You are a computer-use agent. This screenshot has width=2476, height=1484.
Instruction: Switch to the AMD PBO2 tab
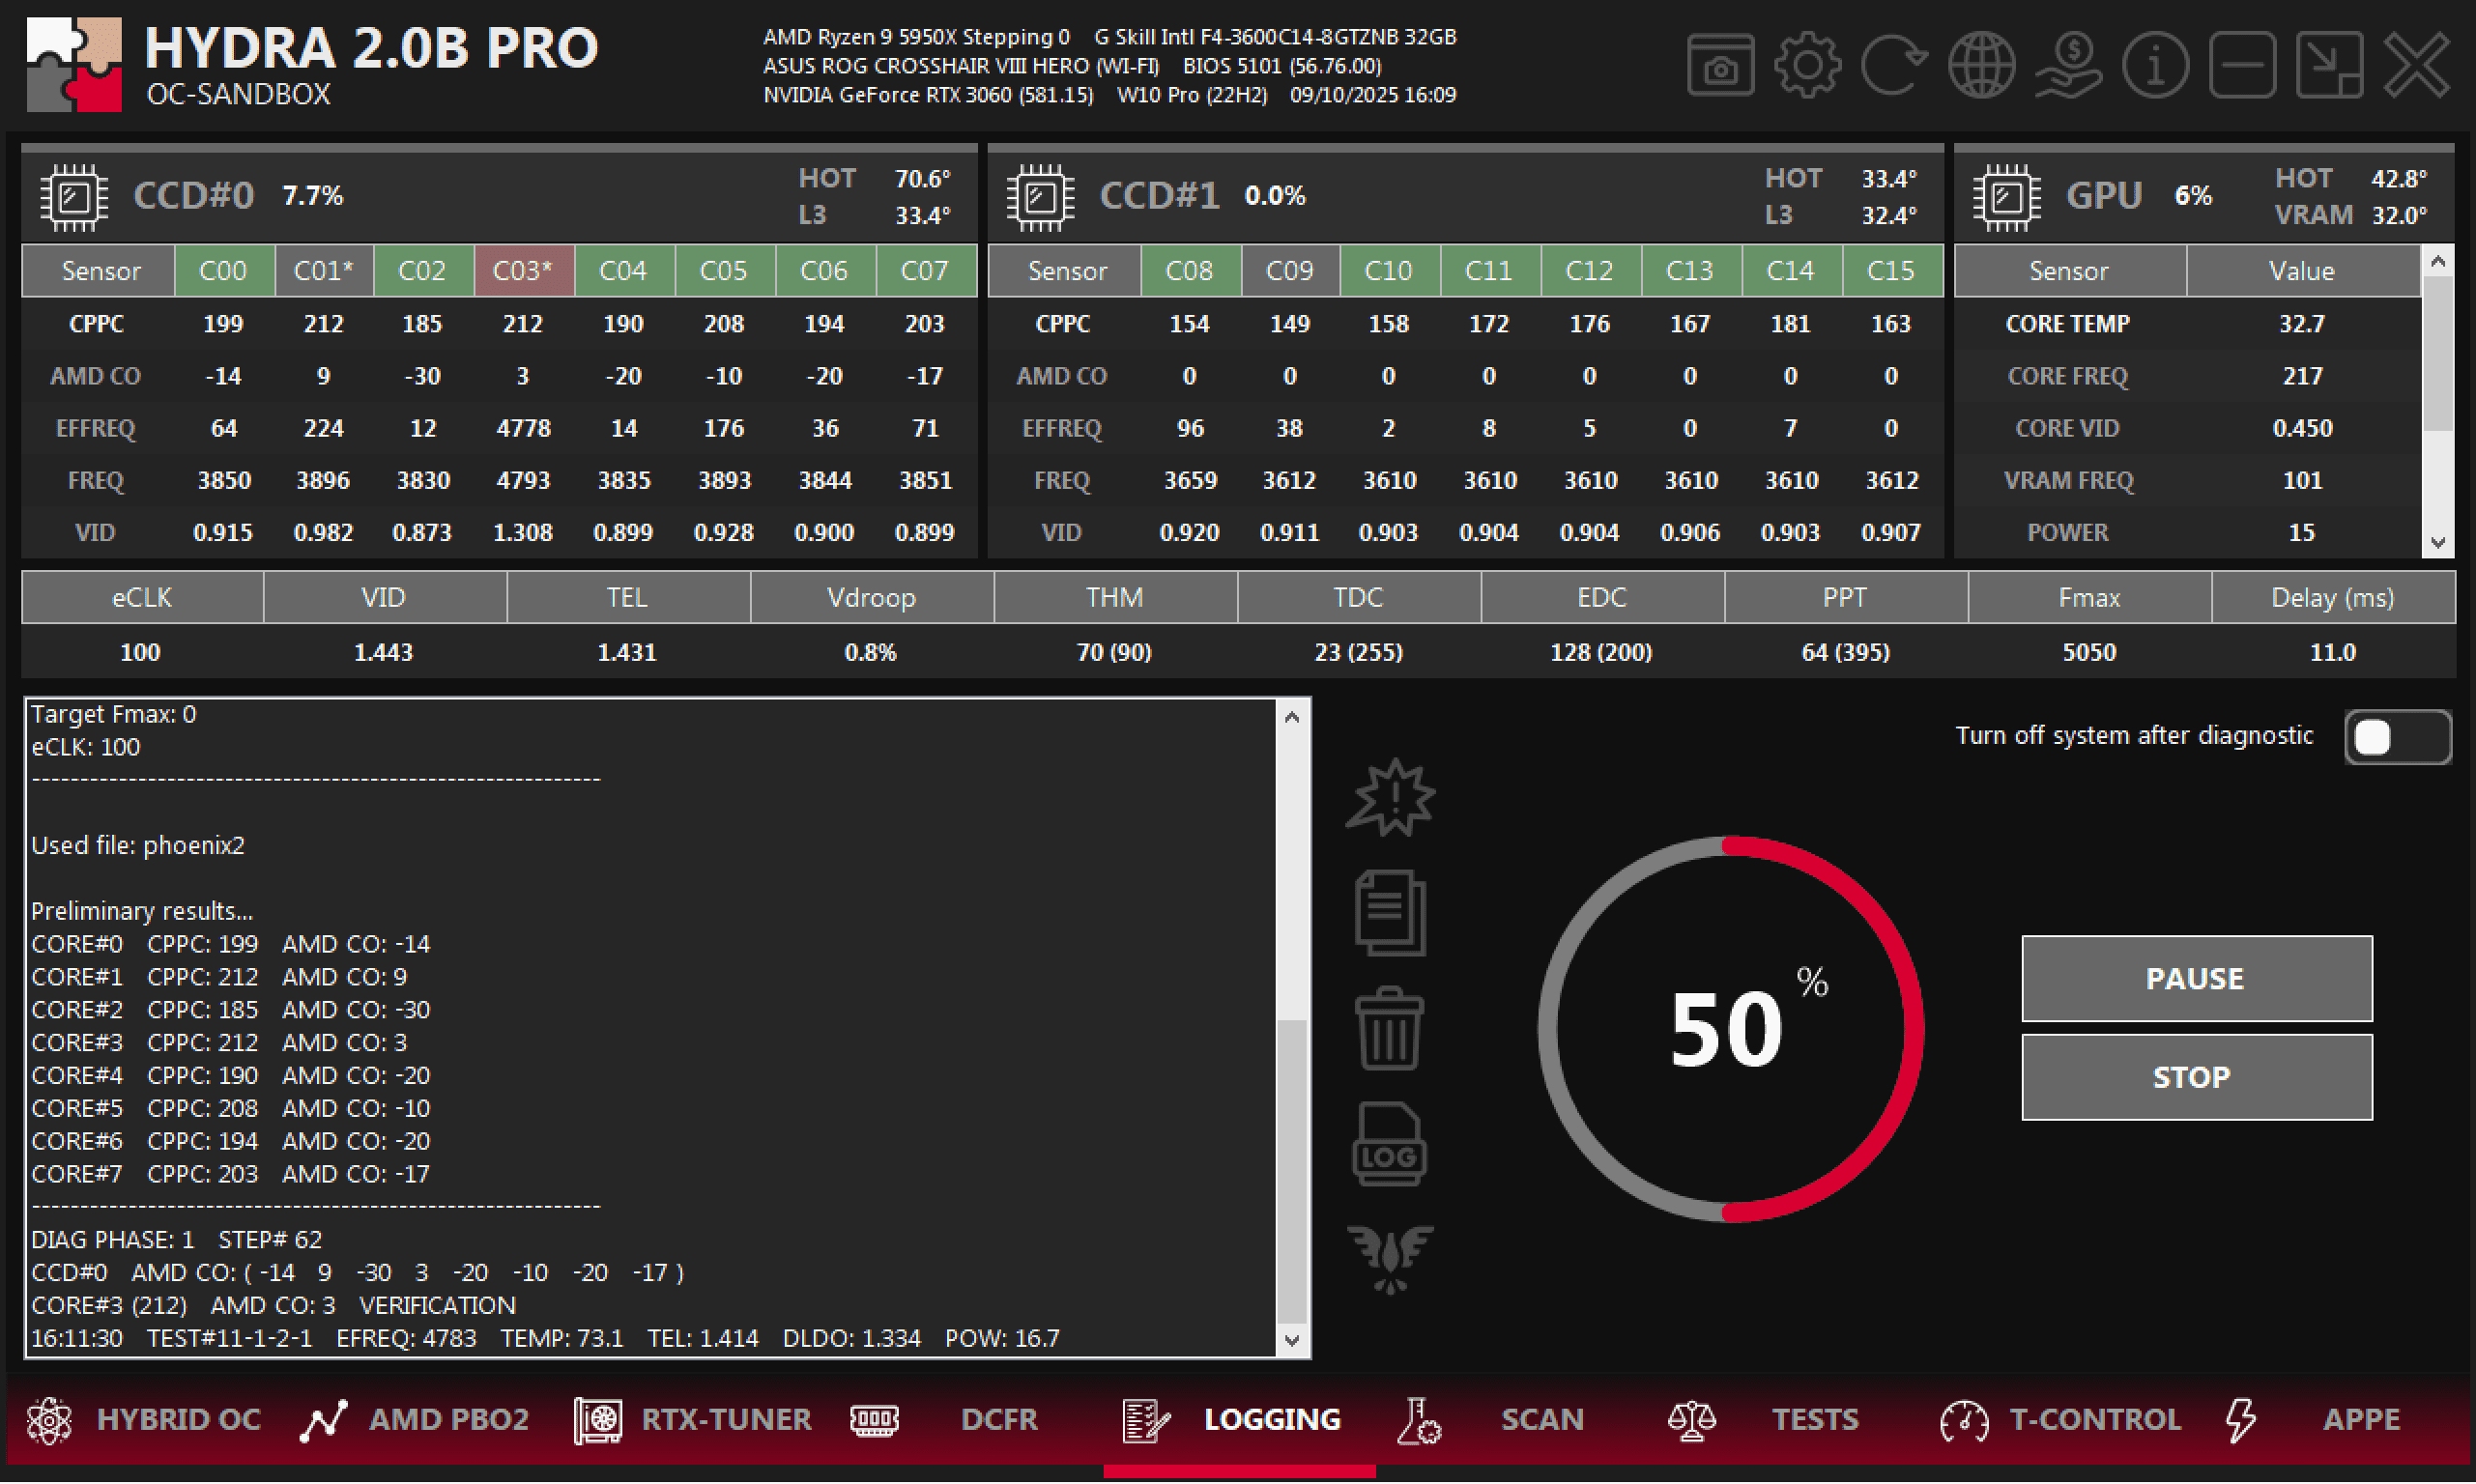pyautogui.click(x=417, y=1420)
